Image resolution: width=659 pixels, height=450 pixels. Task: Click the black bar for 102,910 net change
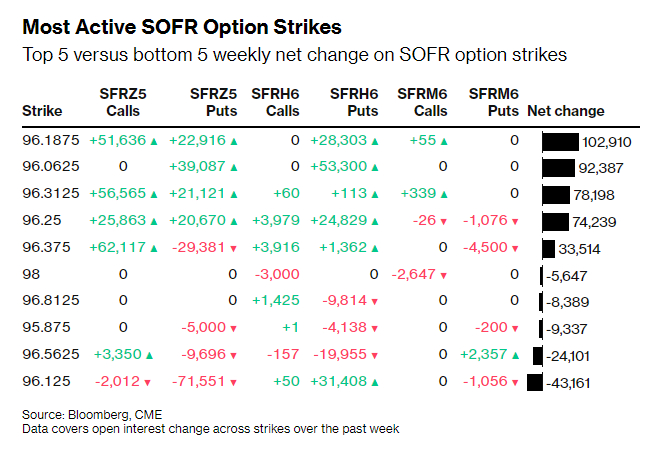[x=560, y=142]
